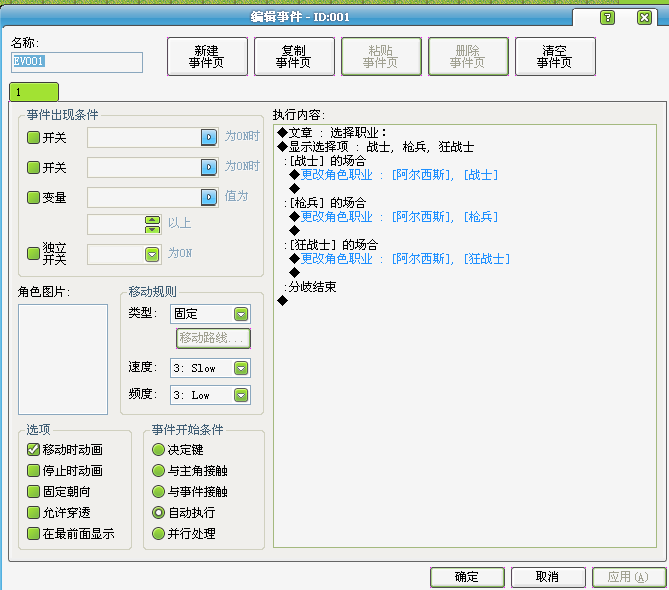This screenshot has width=669, height=590.
Task: Check the 停止时动画 option
Action: tap(33, 471)
